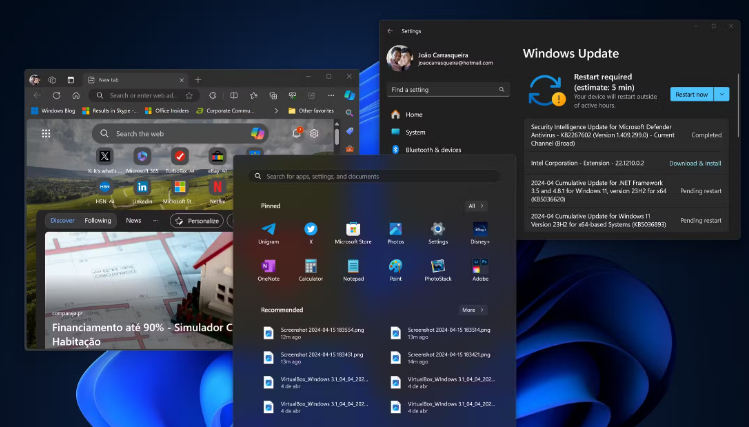Open Edge Tab actions menu icon
749x427 pixels.
point(71,80)
